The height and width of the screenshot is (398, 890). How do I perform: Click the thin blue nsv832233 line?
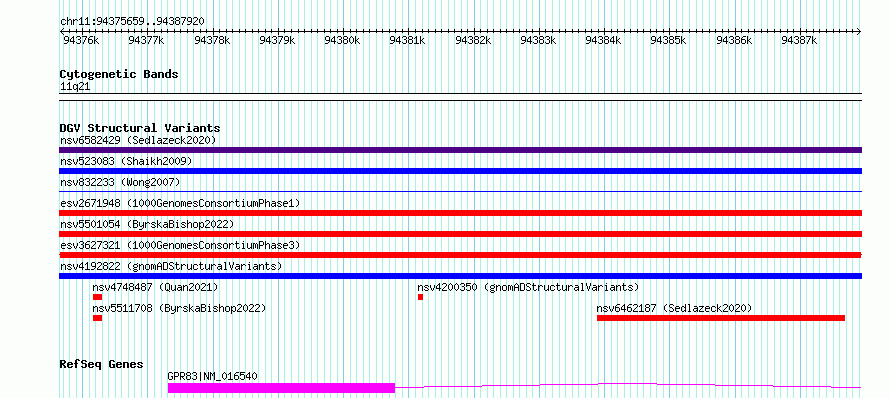pos(460,192)
